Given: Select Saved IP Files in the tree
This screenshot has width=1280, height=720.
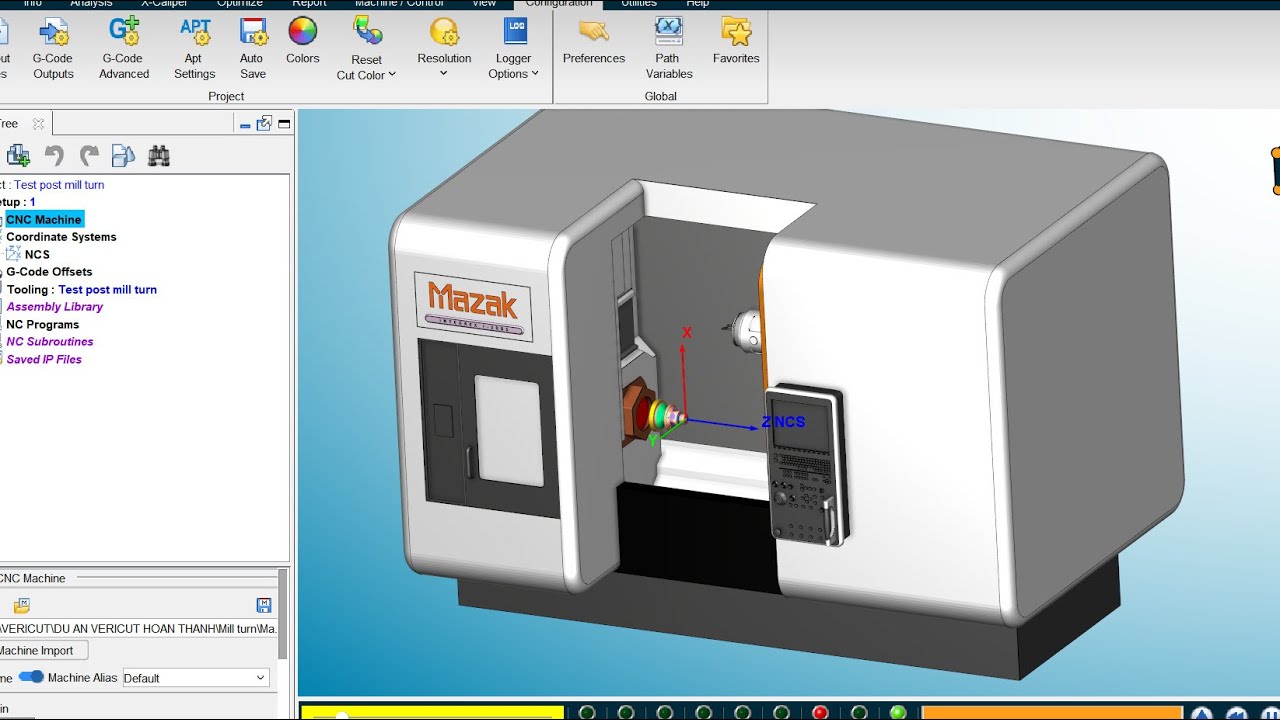Looking at the screenshot, I should [x=44, y=359].
